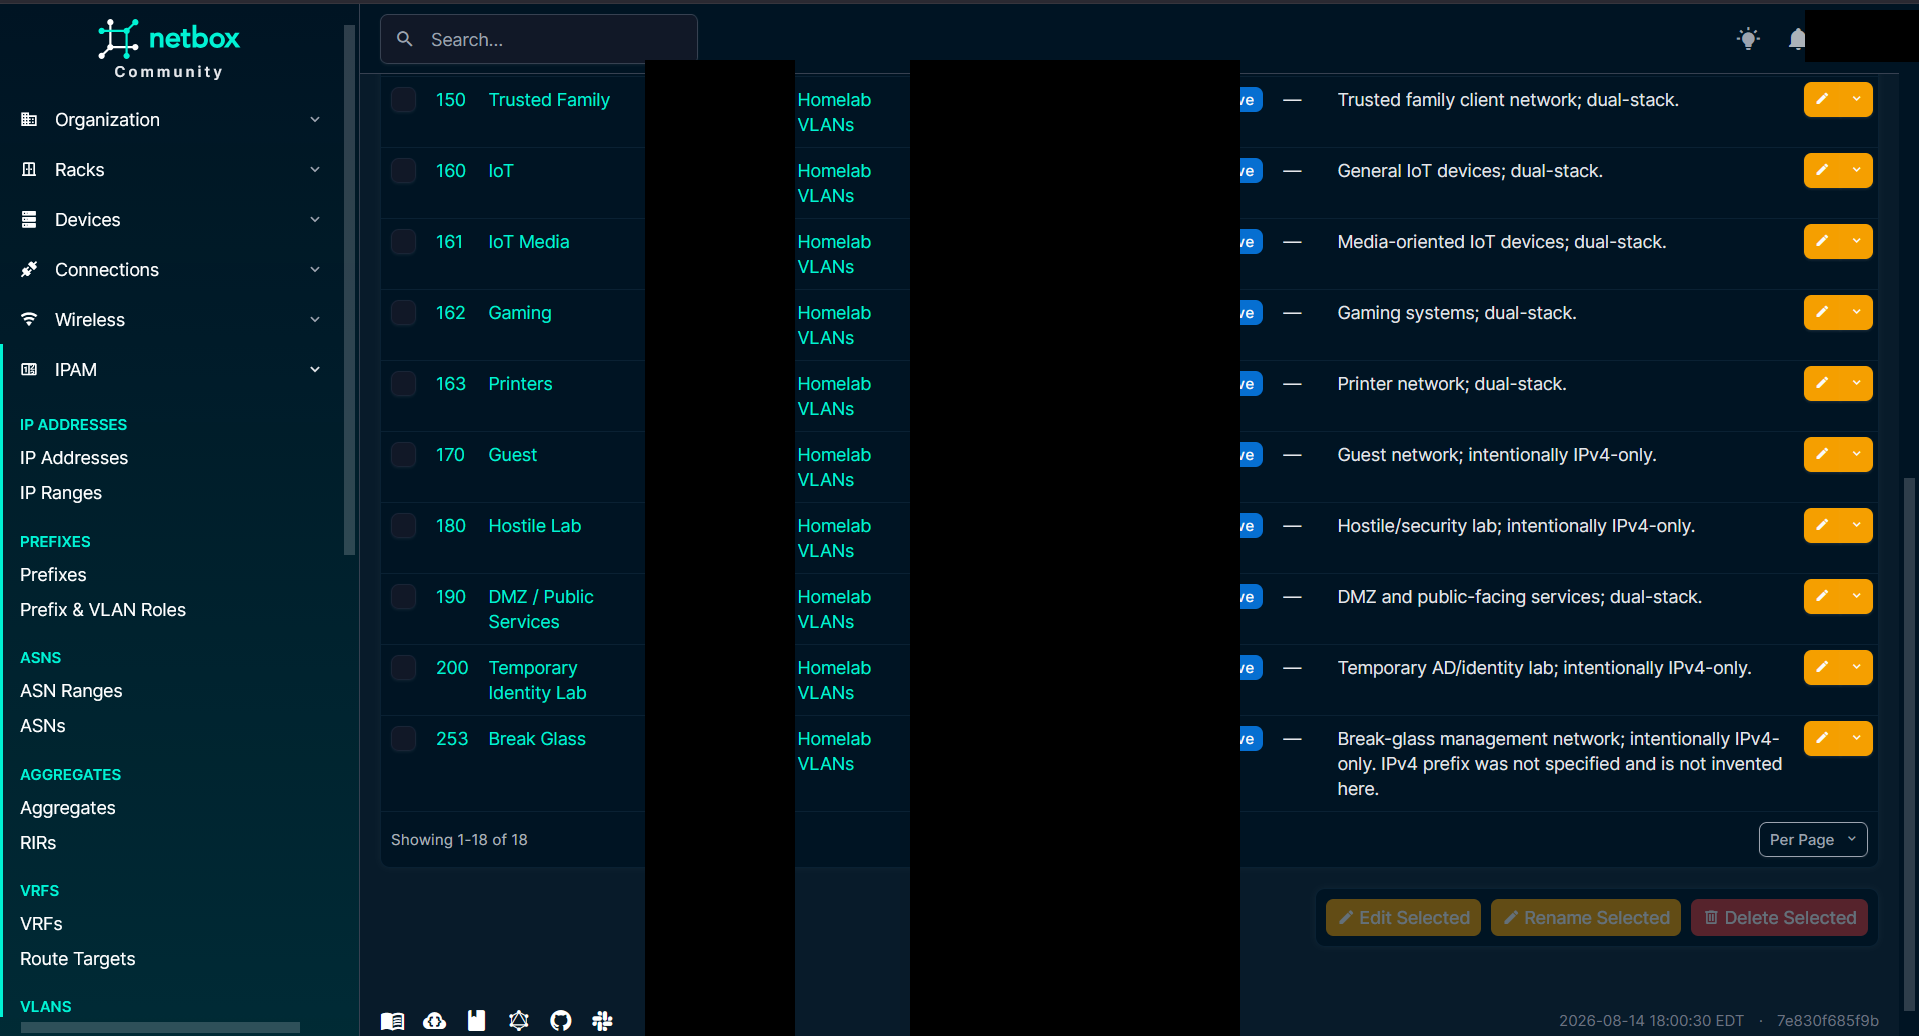Open the GraphQL API icon
The height and width of the screenshot is (1036, 1919).
[x=518, y=1021]
